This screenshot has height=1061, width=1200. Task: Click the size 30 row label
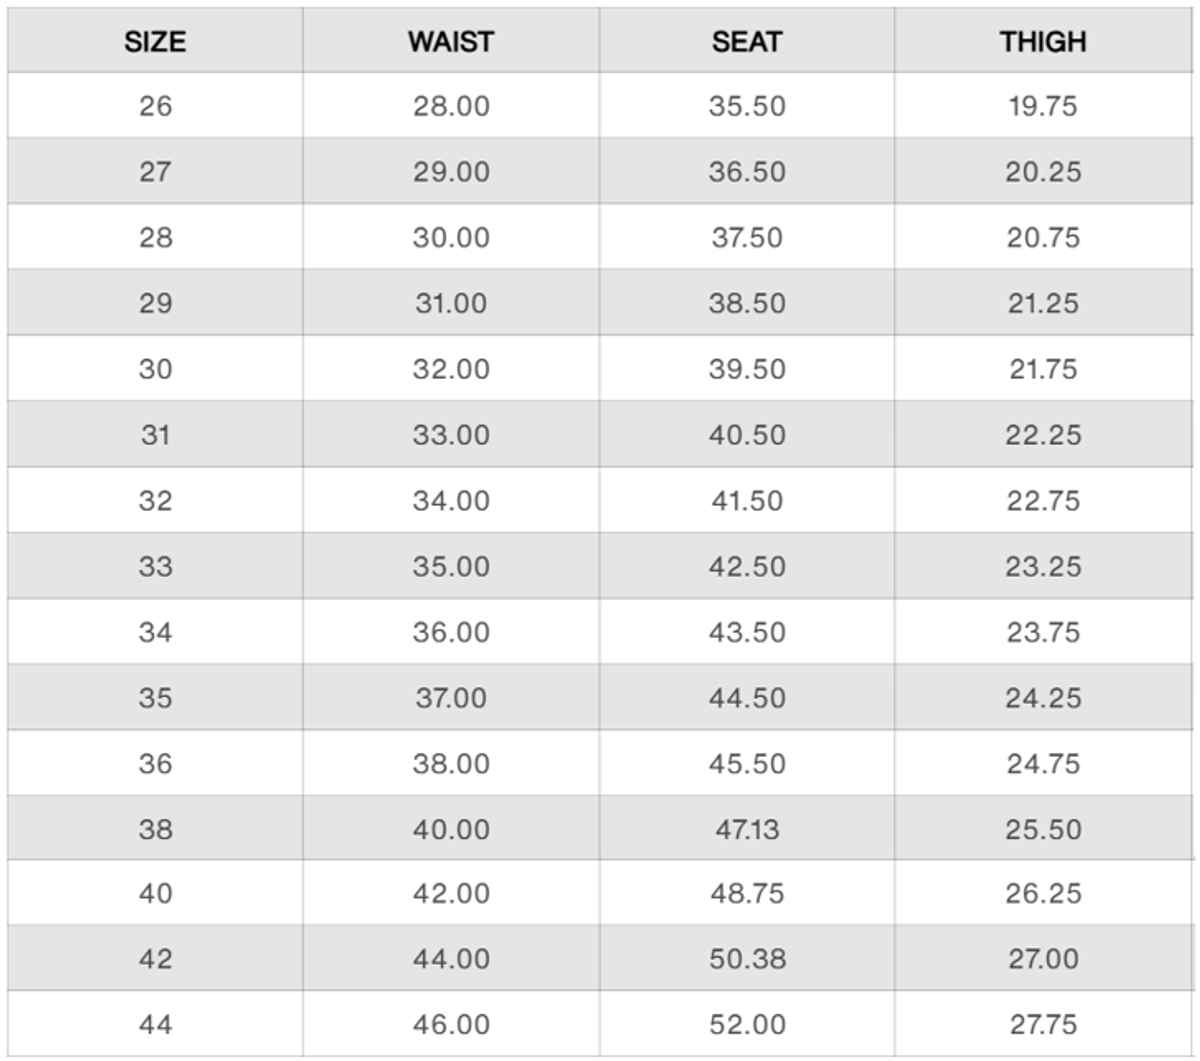155,370
